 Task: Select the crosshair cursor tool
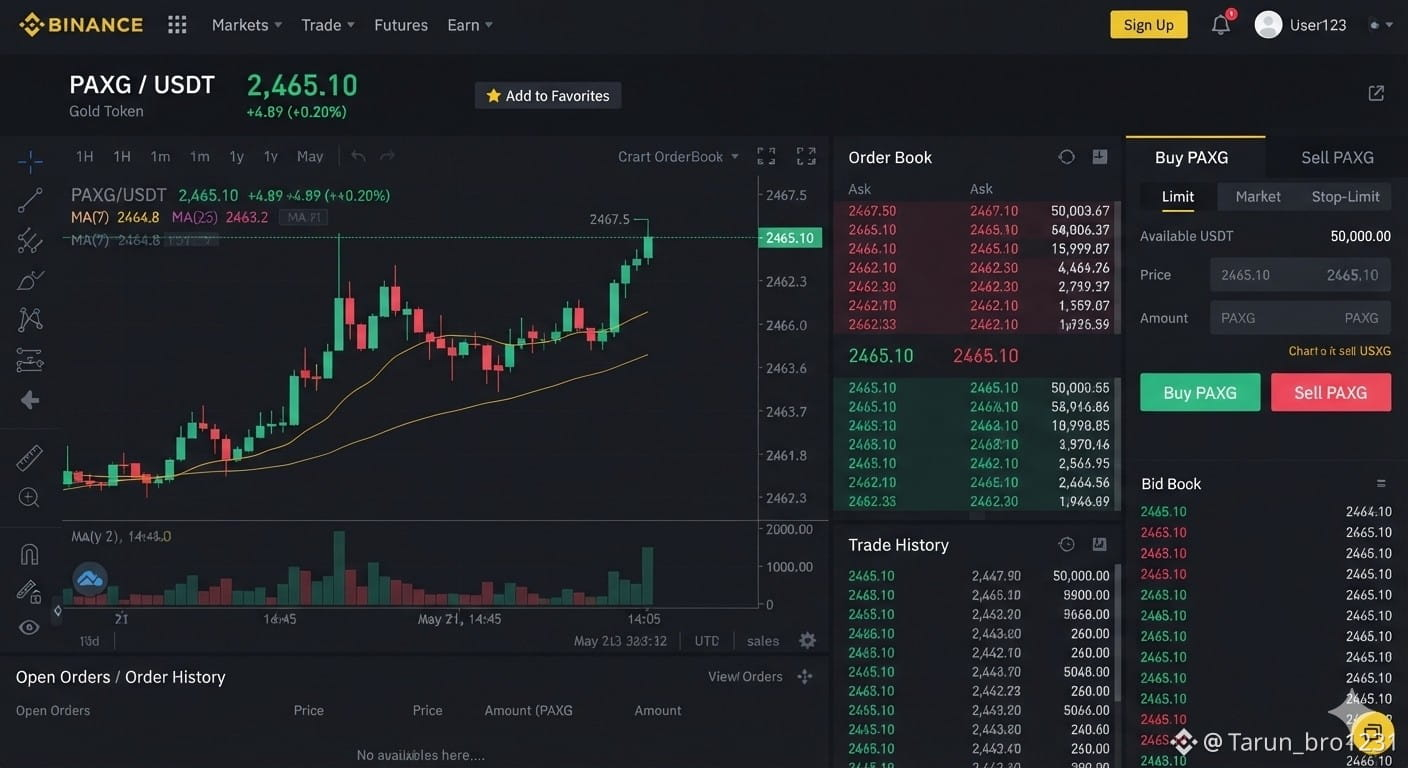pyautogui.click(x=30, y=160)
